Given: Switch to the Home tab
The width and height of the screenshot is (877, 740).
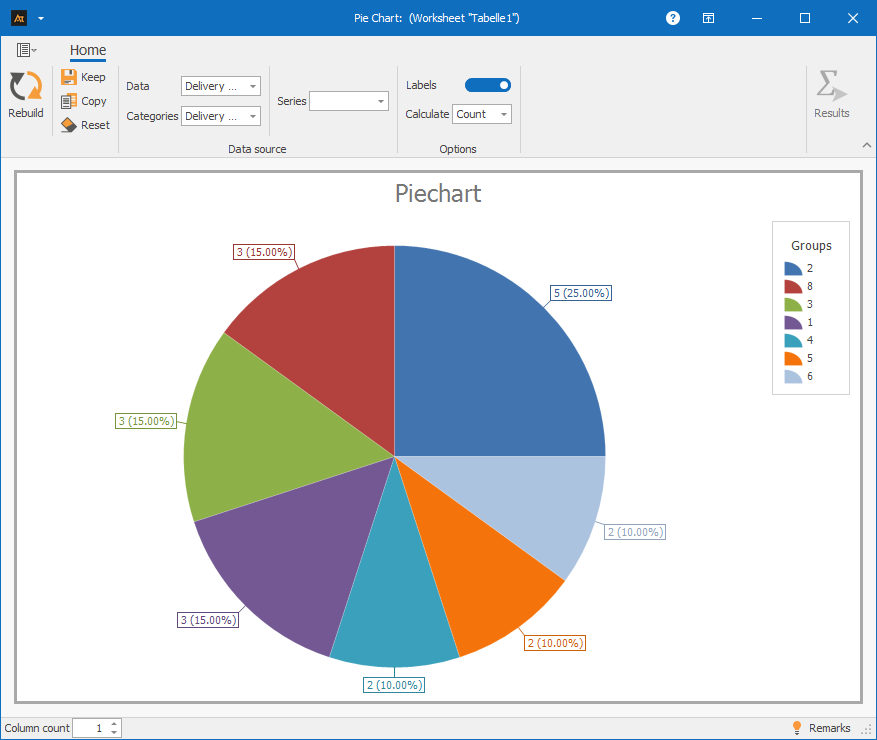Looking at the screenshot, I should (88, 50).
